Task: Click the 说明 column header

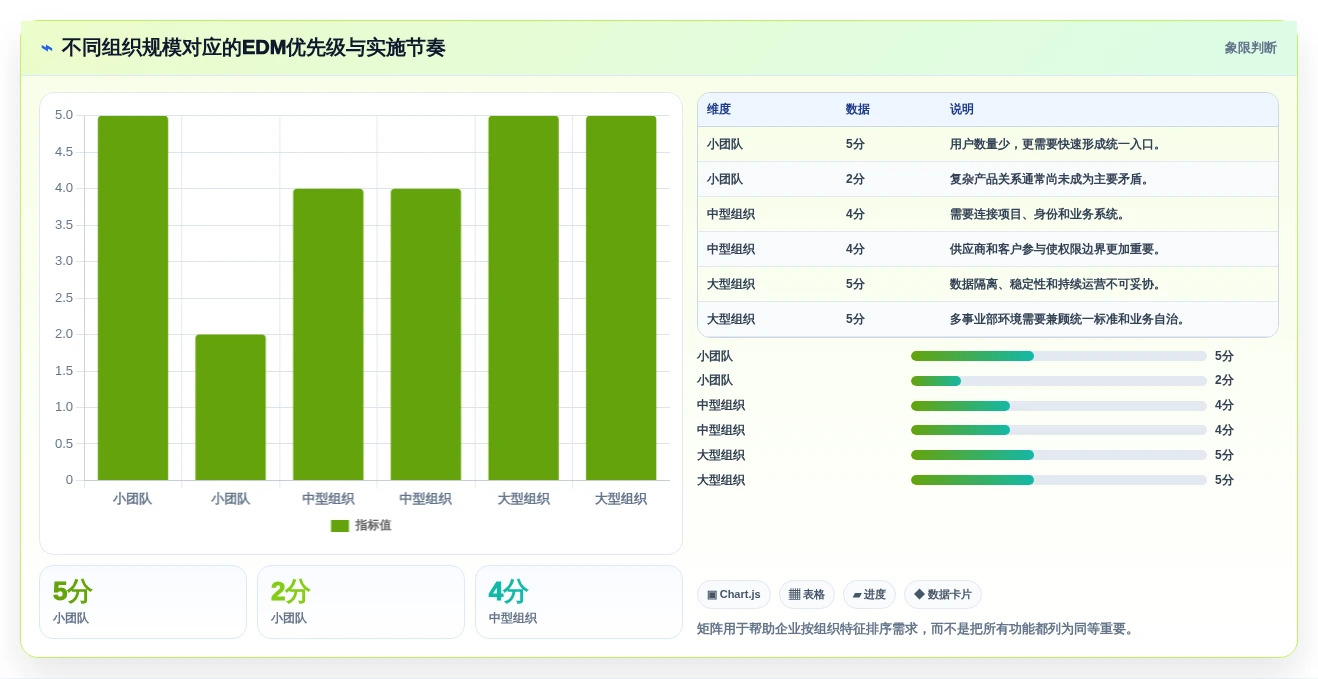Action: tap(962, 110)
